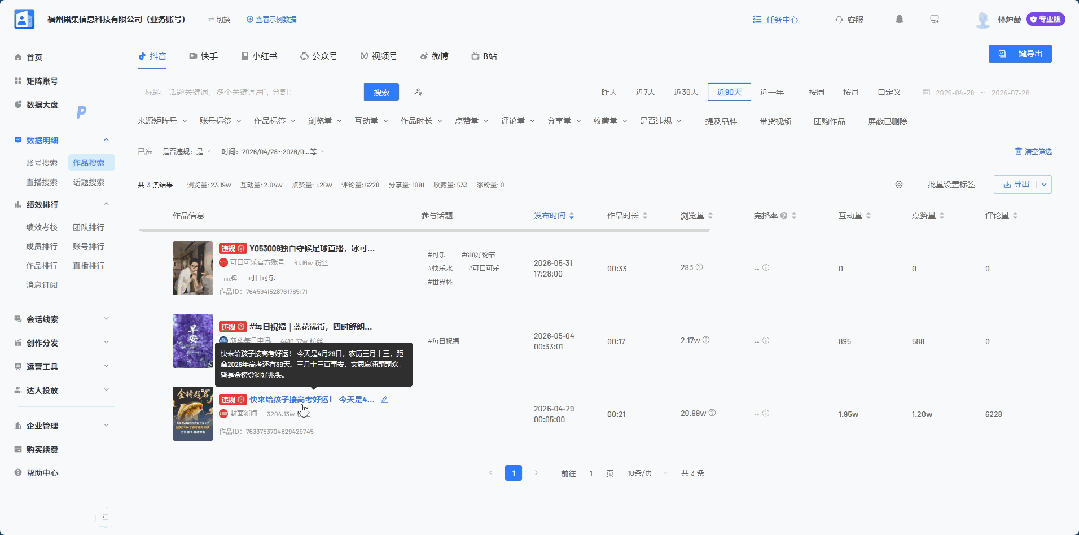Click the 清空筛选 trash icon
Image resolution: width=1079 pixels, height=535 pixels.
point(1018,151)
